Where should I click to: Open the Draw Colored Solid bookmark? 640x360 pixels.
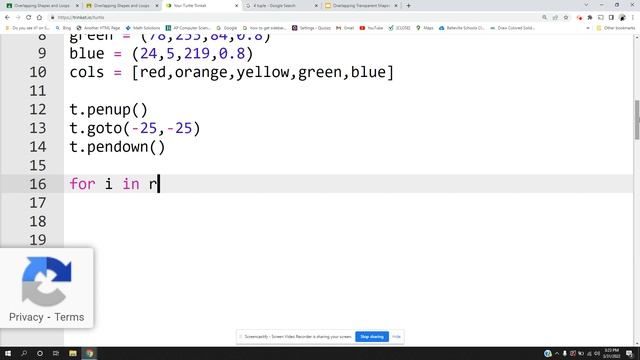click(x=512, y=28)
